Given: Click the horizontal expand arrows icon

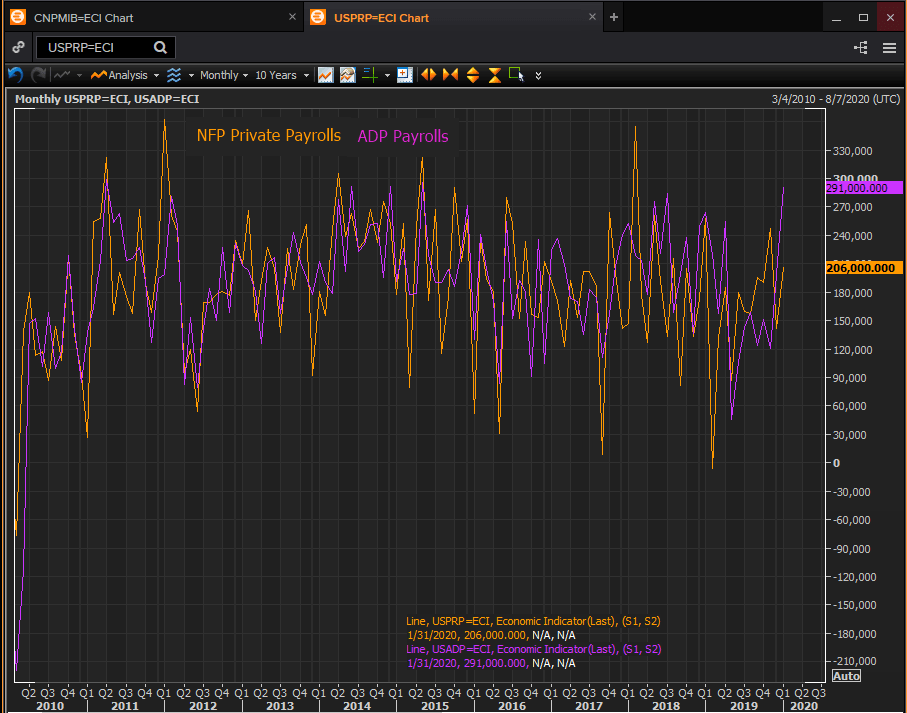Looking at the screenshot, I should point(428,75).
